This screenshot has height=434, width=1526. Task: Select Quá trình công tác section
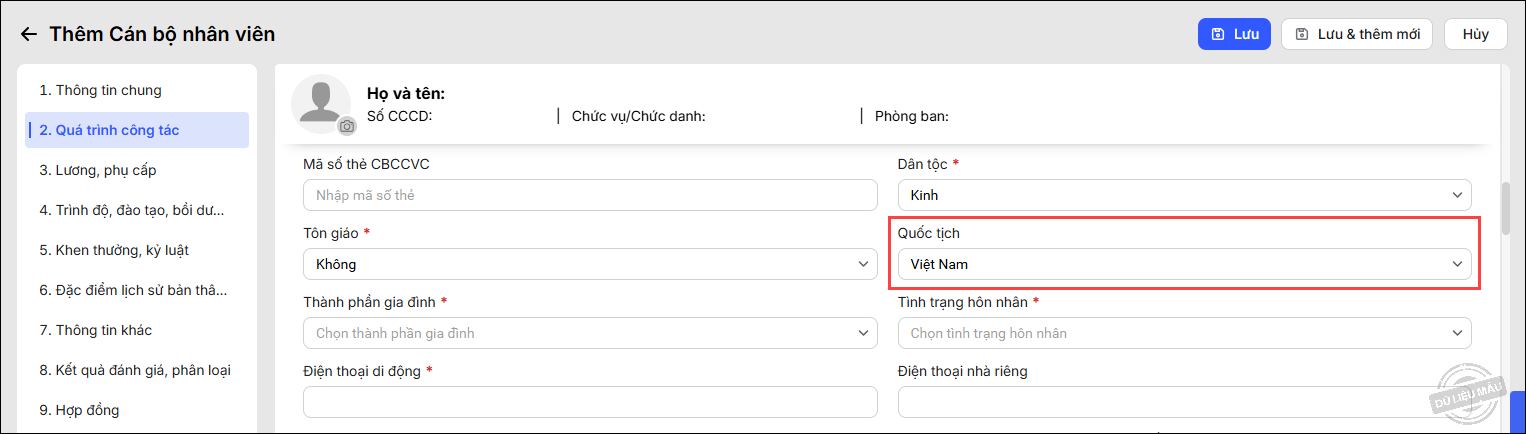(x=110, y=130)
